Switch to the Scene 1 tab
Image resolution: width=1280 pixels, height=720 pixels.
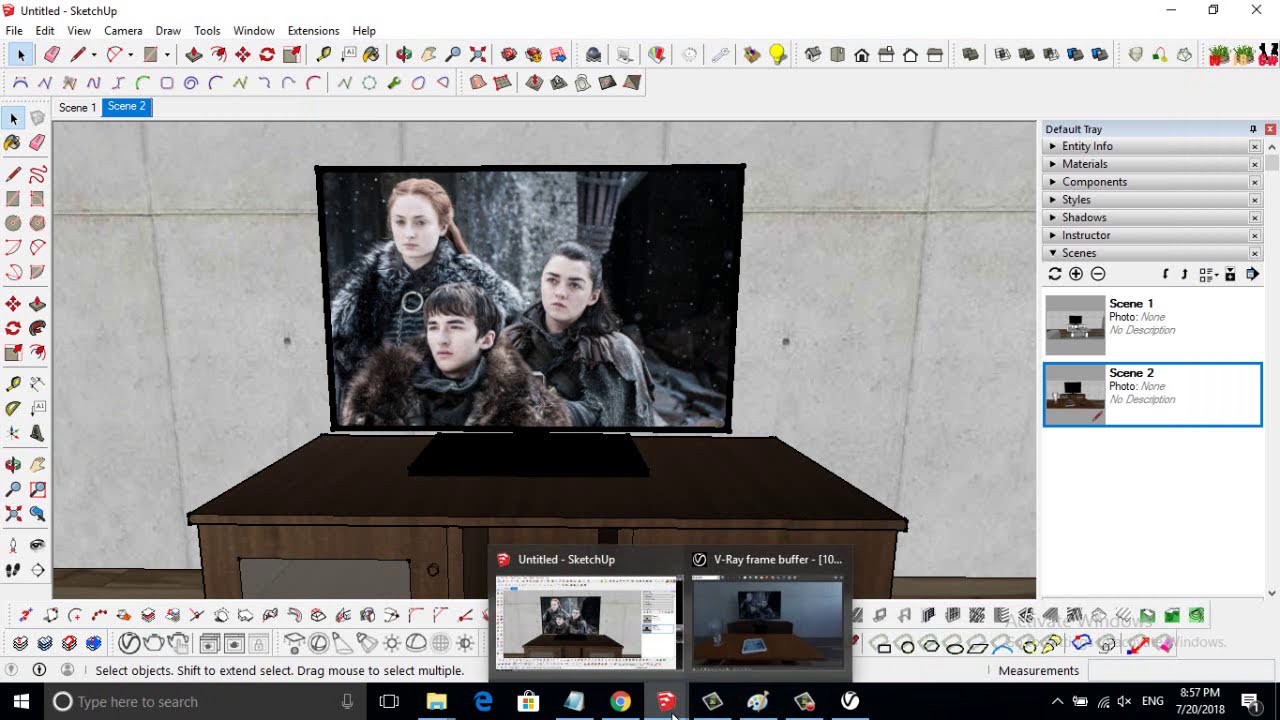pos(77,107)
